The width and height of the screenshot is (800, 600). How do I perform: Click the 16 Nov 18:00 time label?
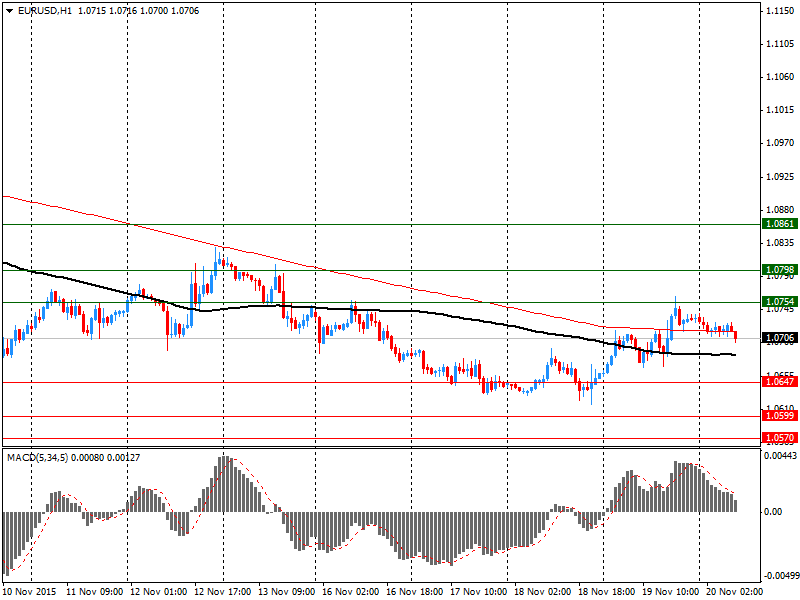(415, 592)
